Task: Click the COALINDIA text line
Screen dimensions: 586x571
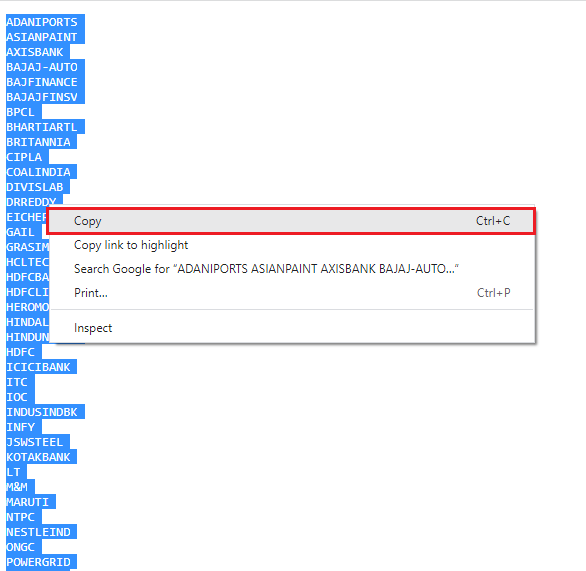Action: [38, 172]
